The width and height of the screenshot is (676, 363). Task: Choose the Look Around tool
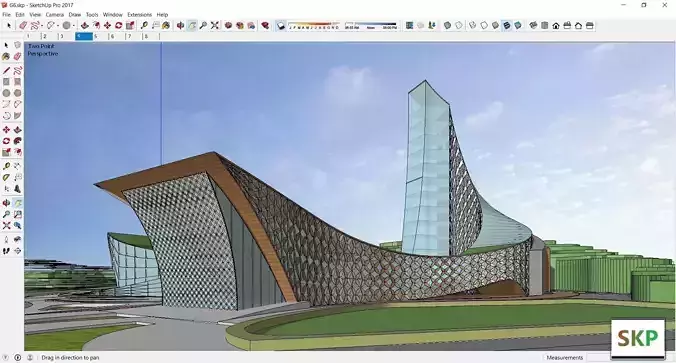17,239
